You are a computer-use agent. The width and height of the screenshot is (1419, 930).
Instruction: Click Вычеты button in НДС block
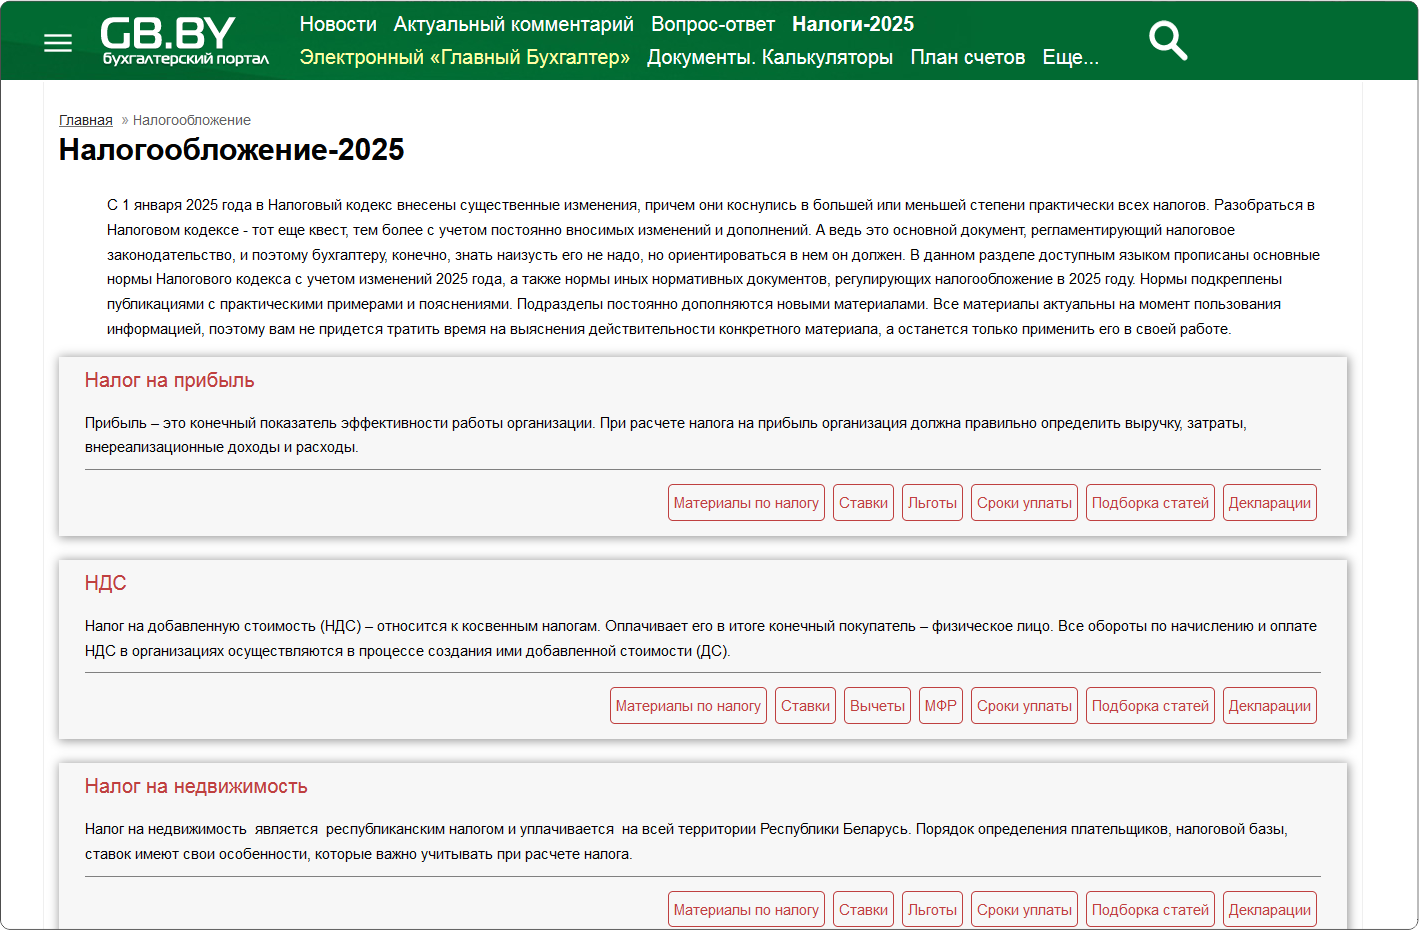coord(877,706)
